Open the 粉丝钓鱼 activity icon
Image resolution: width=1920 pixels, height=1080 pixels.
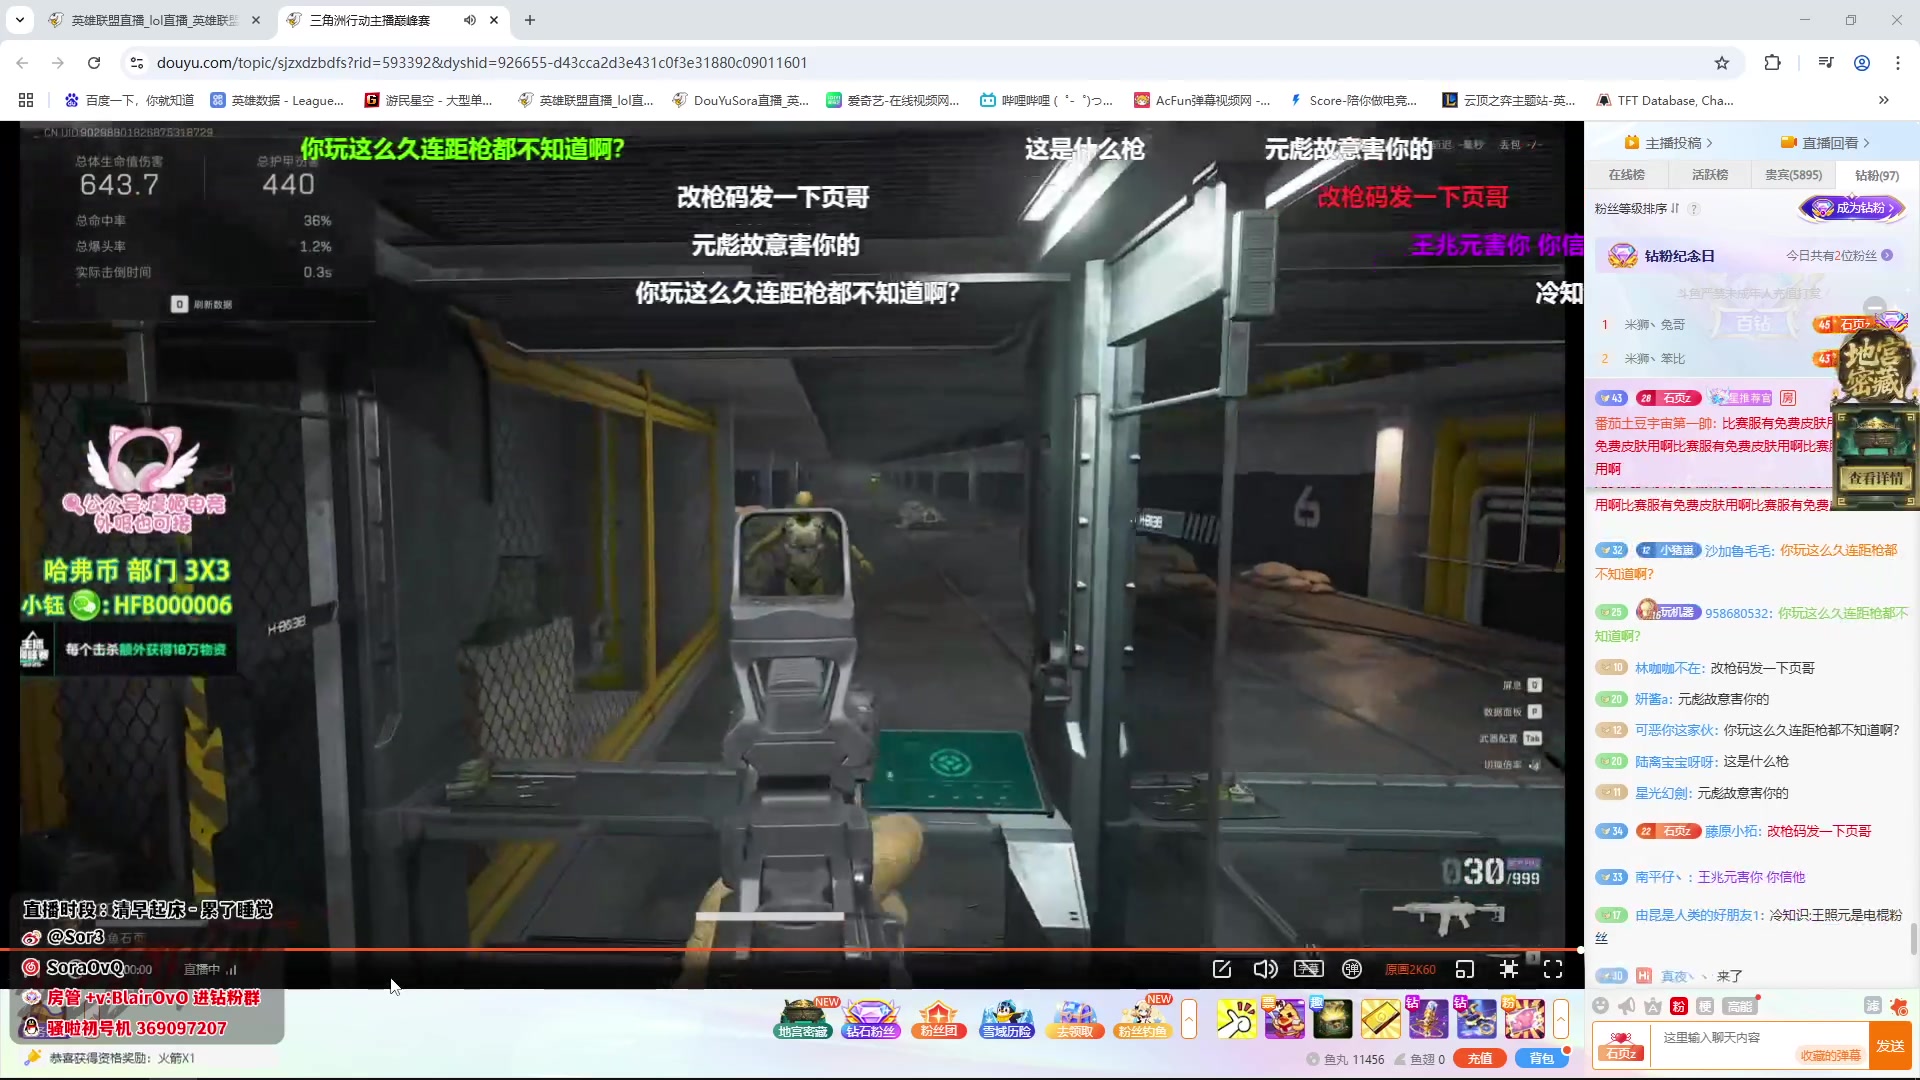coord(1142,1019)
